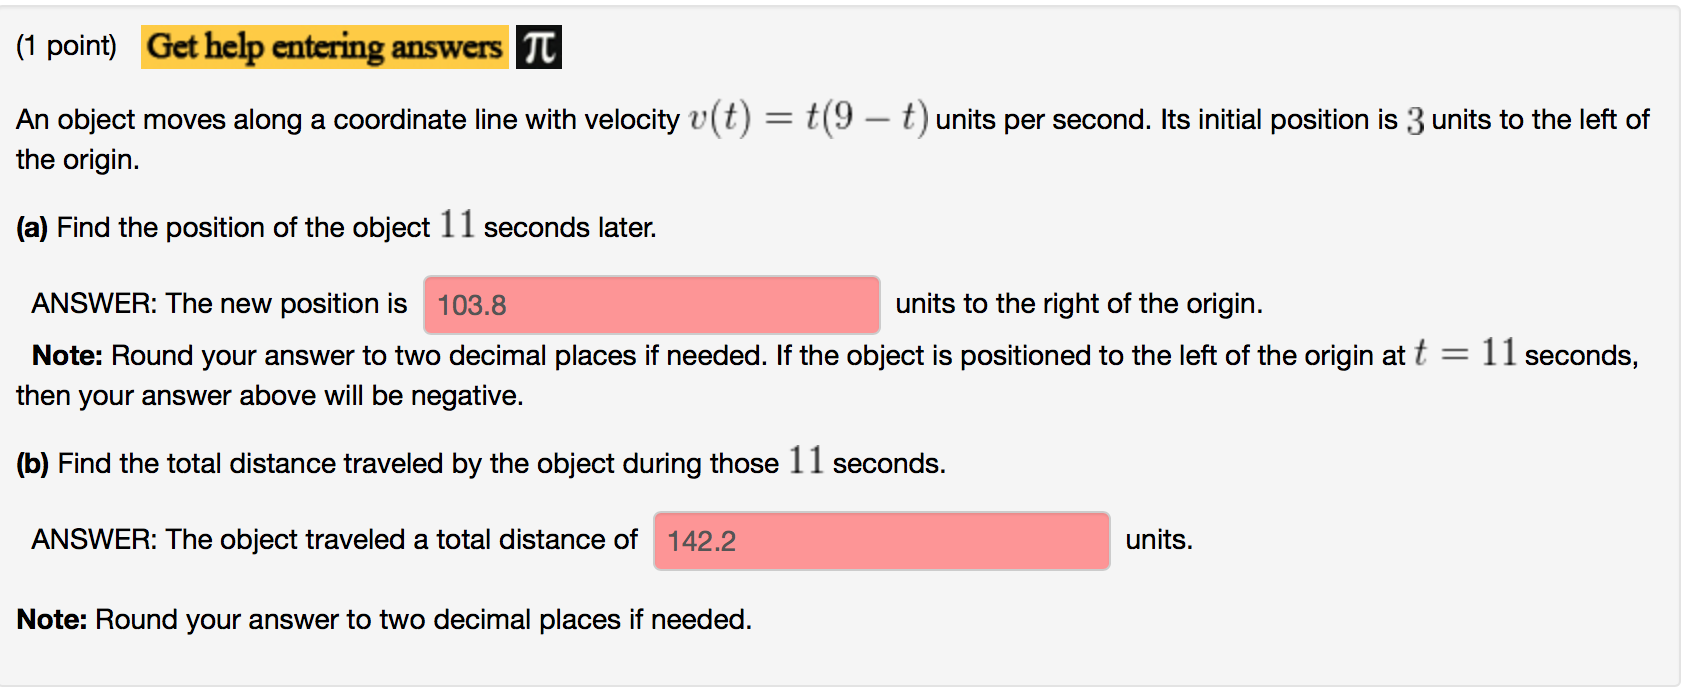Click the number 11 in the part (b) question
The image size is (1684, 697).
click(805, 461)
